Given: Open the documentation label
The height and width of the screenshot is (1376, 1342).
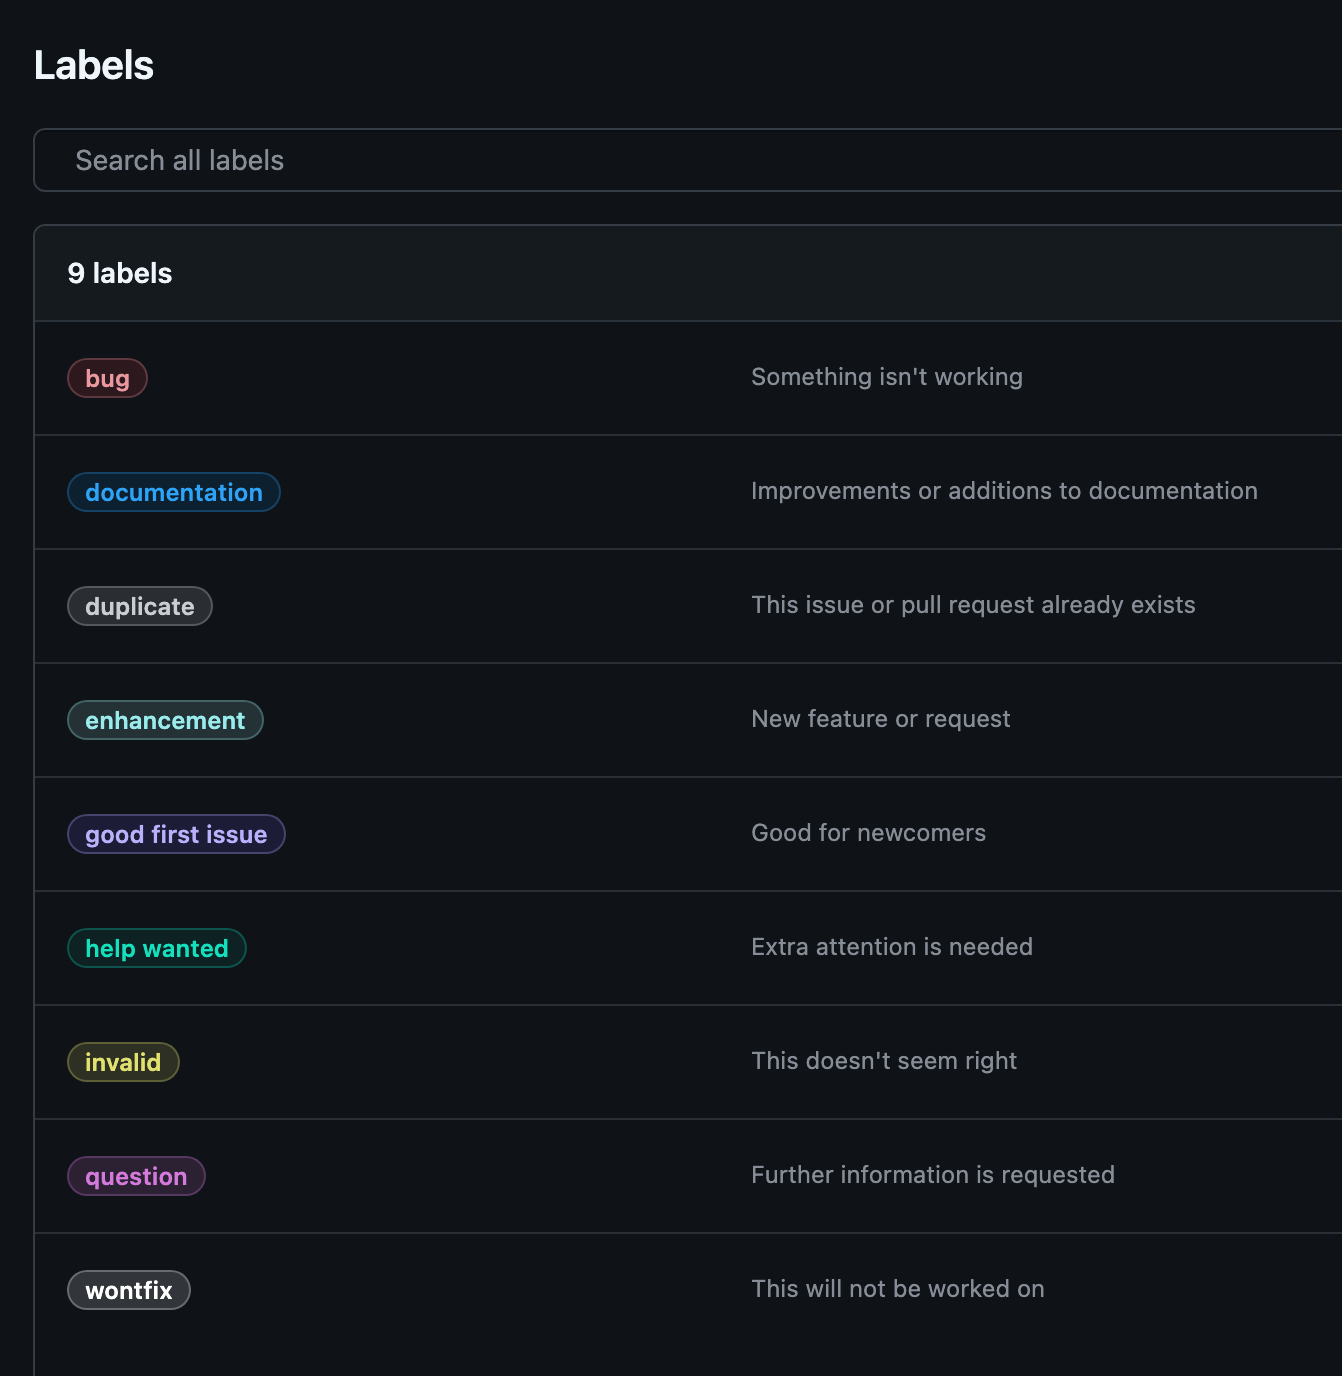Looking at the screenshot, I should [174, 492].
